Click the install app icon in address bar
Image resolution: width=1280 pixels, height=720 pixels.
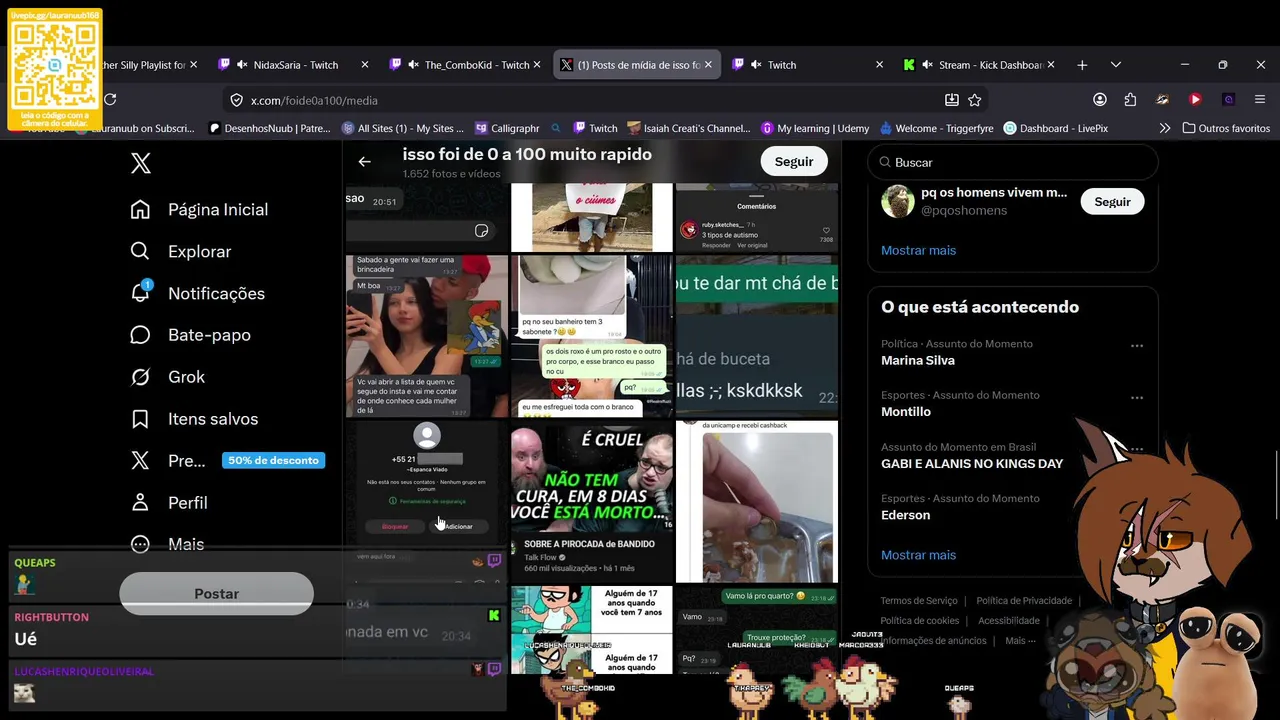[x=952, y=100]
